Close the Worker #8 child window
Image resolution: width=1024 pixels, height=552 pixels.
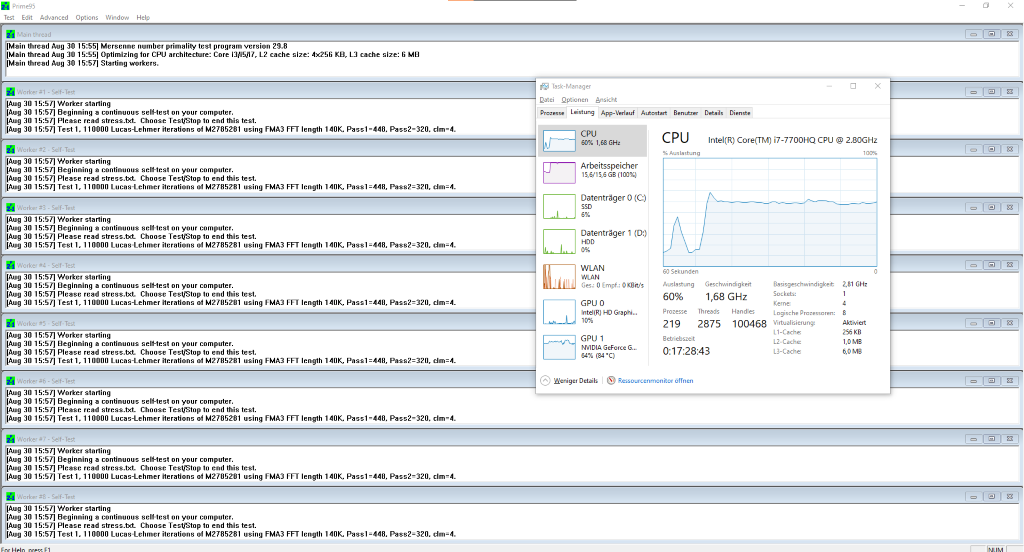(x=1010, y=496)
